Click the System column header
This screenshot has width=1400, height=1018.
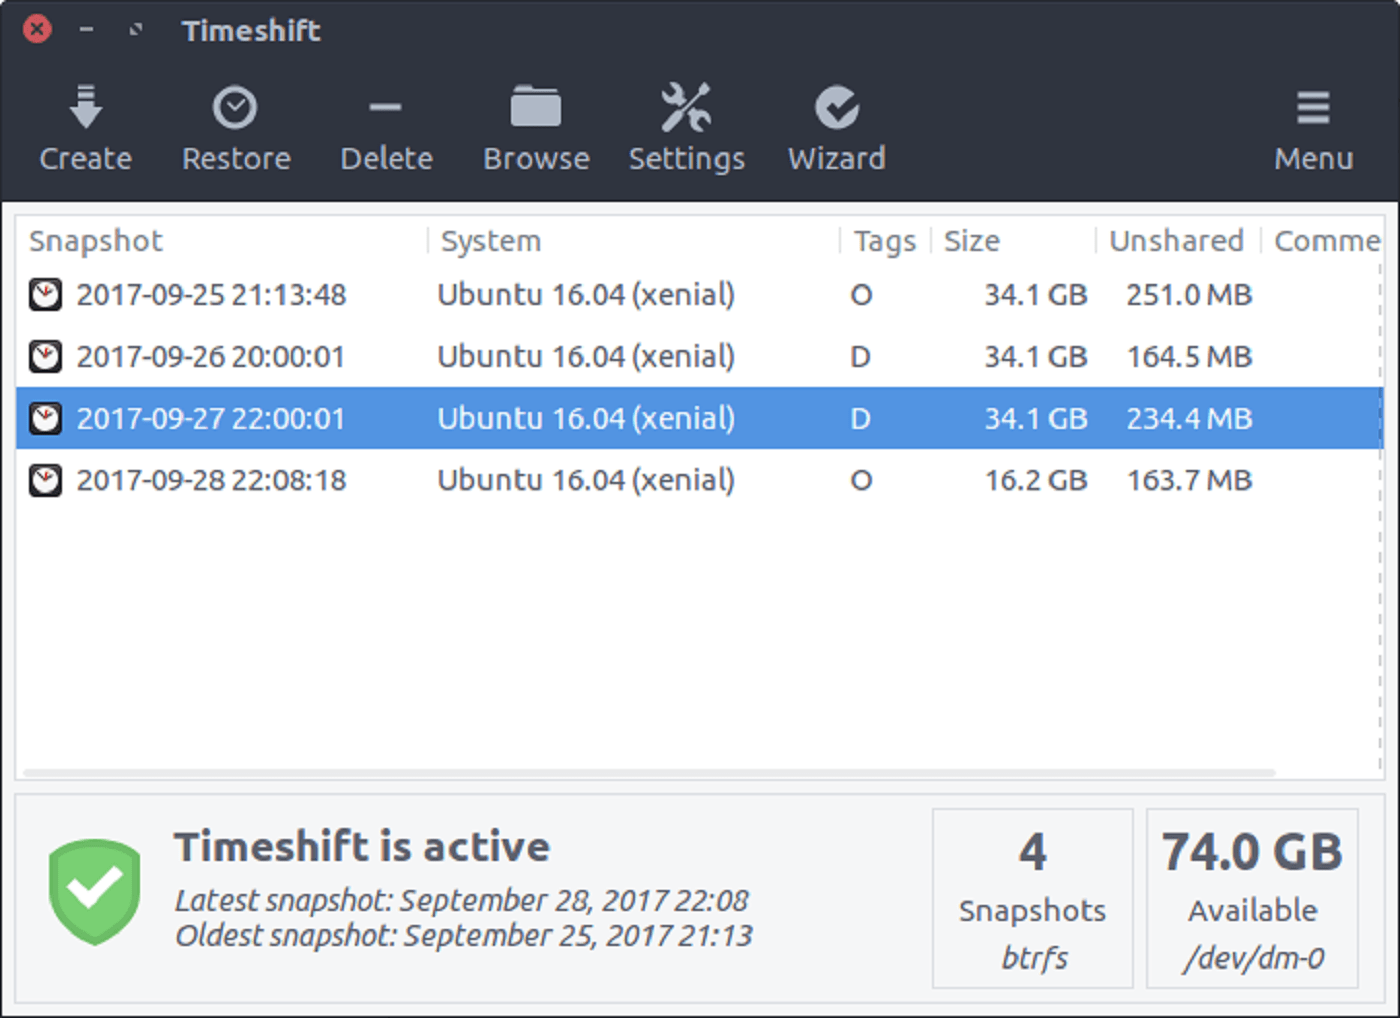(x=489, y=240)
